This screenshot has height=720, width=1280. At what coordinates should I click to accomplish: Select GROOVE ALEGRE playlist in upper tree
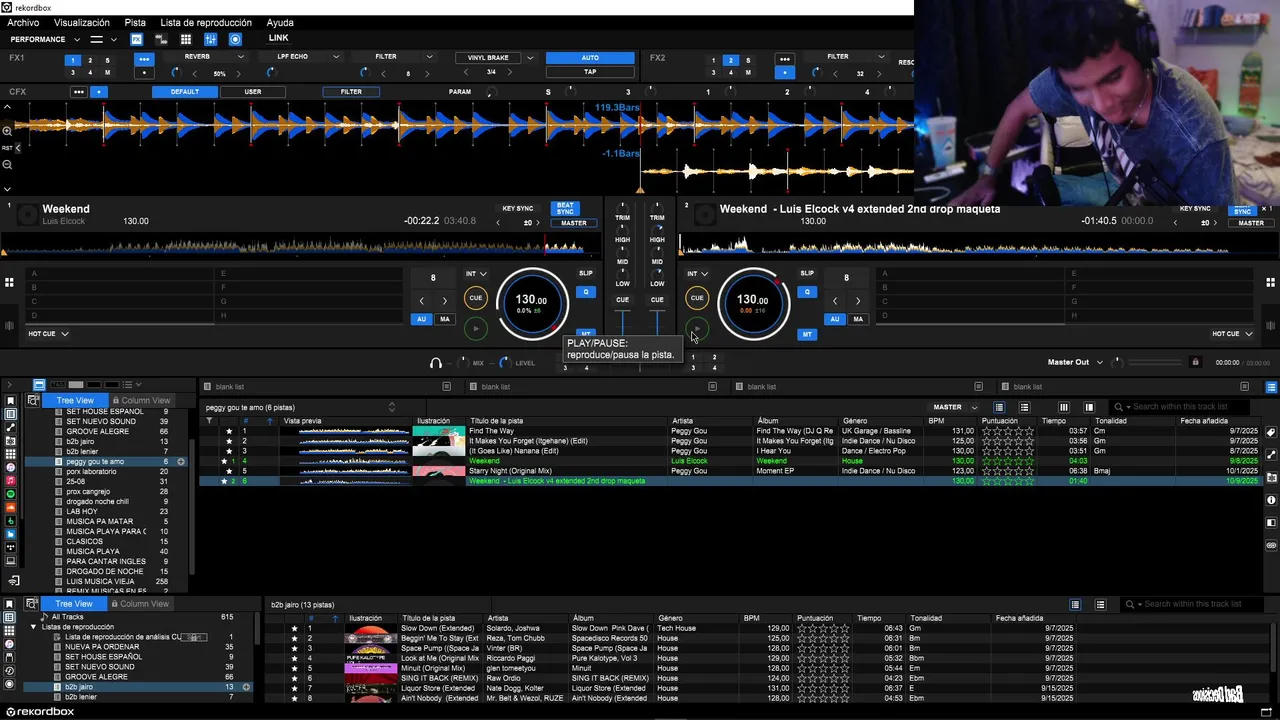97,432
